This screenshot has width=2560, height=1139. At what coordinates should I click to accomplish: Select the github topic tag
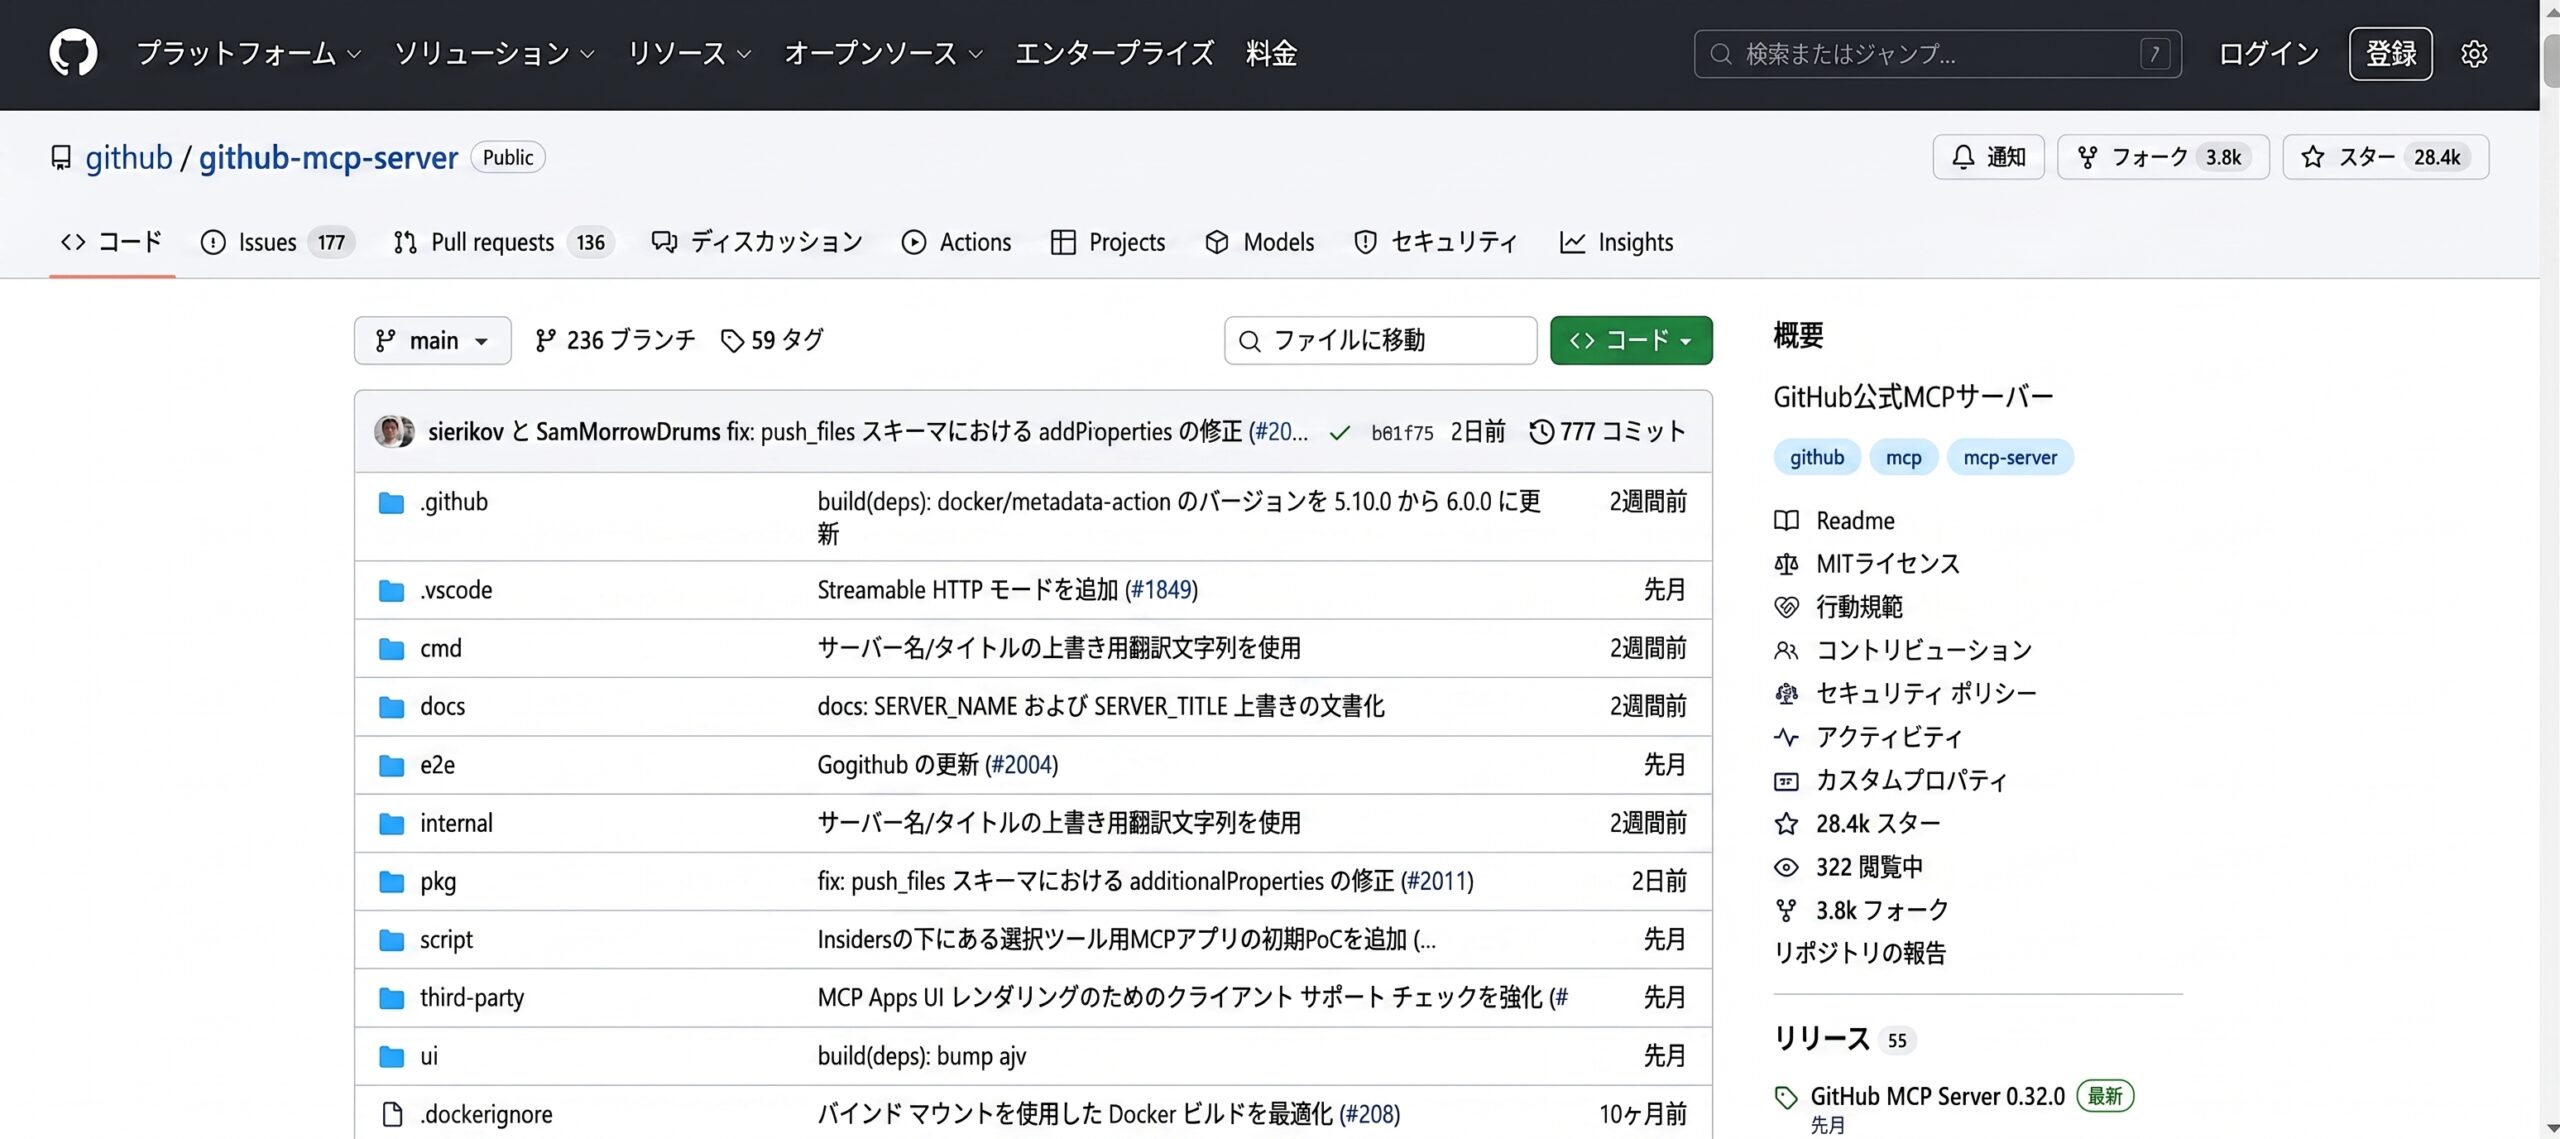click(x=1816, y=457)
